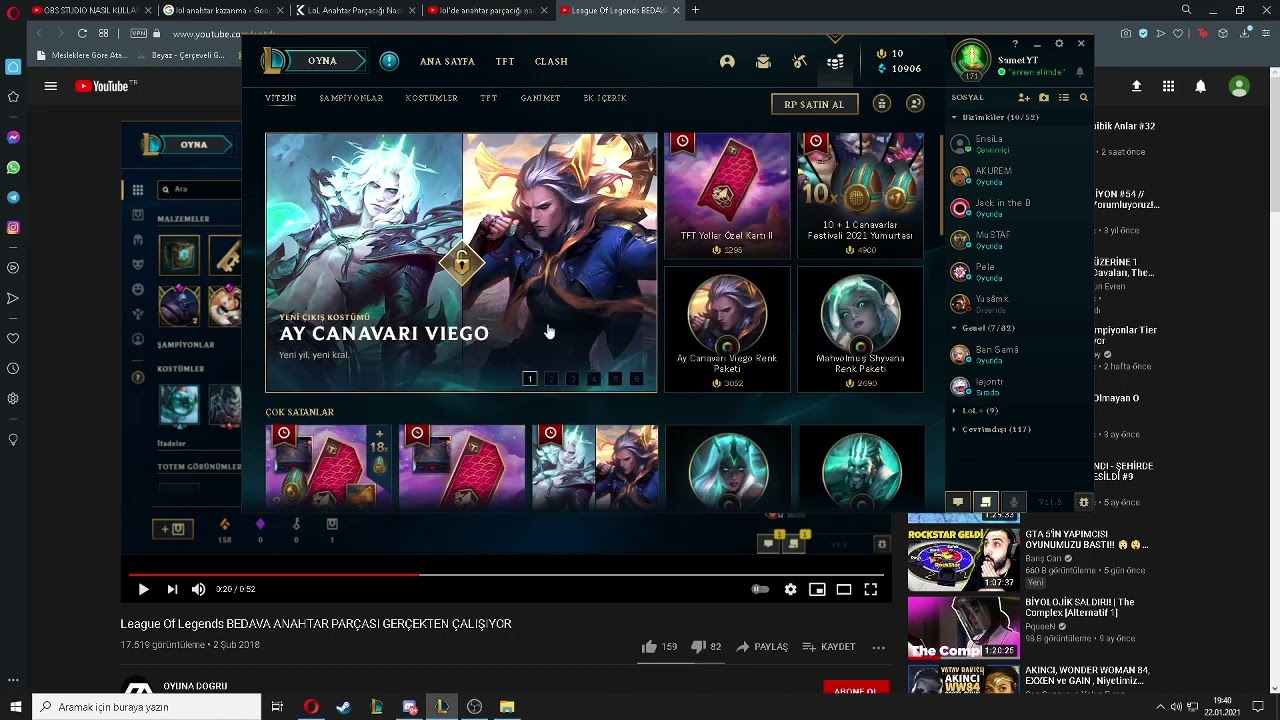Viewport: 1280px width, 720px height.
Task: Open WhatsApp in Opera sidebar
Action: pos(13,167)
